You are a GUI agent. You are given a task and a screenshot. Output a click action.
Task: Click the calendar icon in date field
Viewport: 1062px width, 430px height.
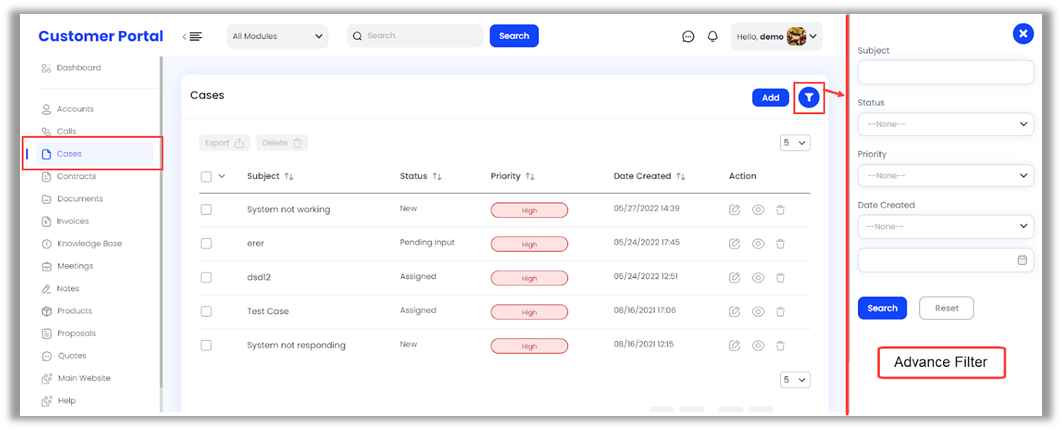point(1022,260)
